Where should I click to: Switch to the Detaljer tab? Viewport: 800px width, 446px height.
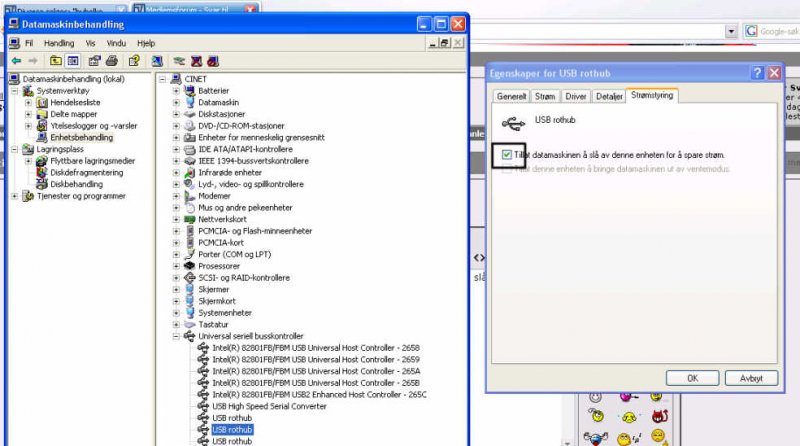coord(609,96)
